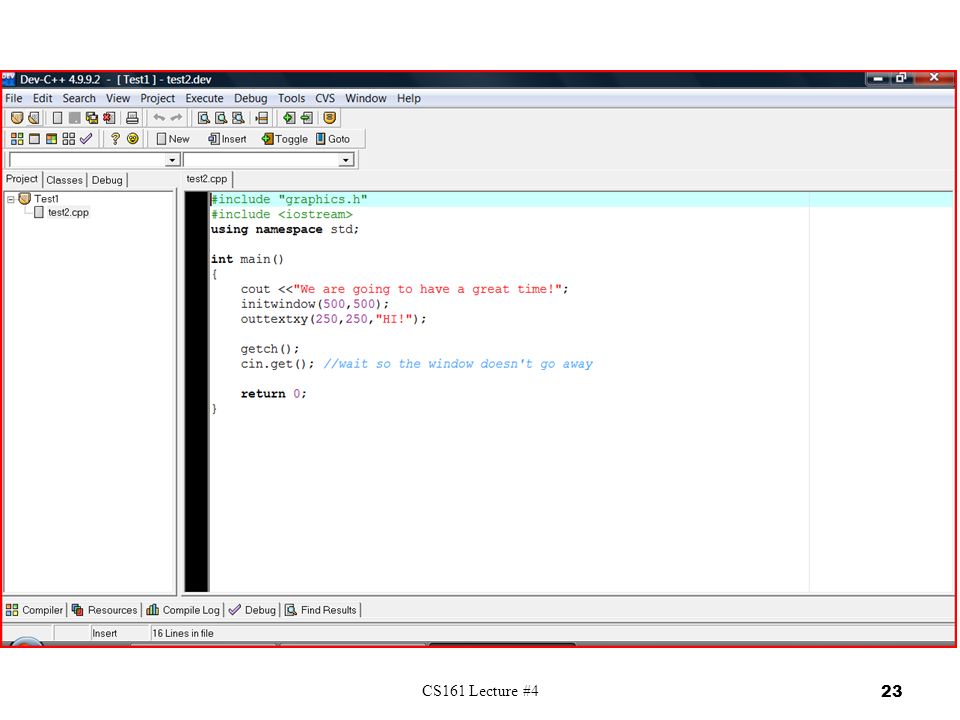
Task: Select the test2.cpp editor tab
Action: [x=207, y=179]
